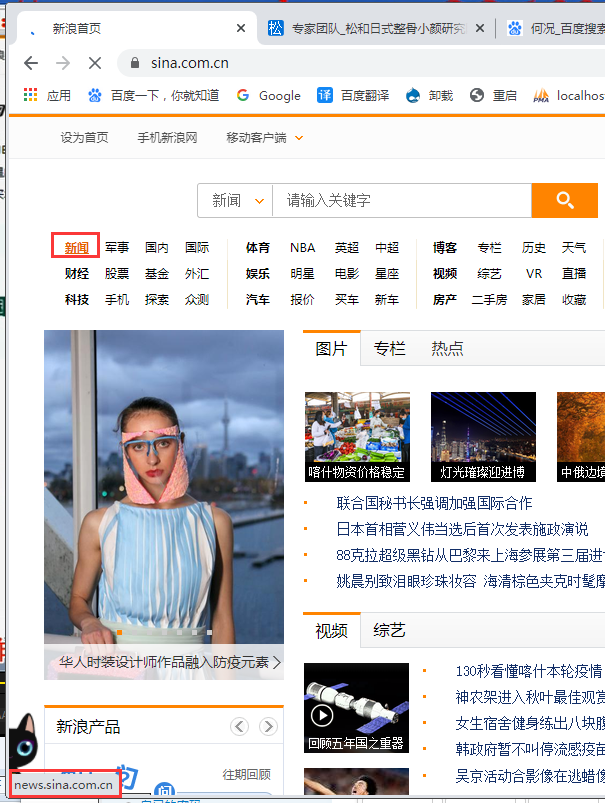This screenshot has width=605, height=803.
Task: Open the 科技 navigation link
Action: tap(76, 300)
